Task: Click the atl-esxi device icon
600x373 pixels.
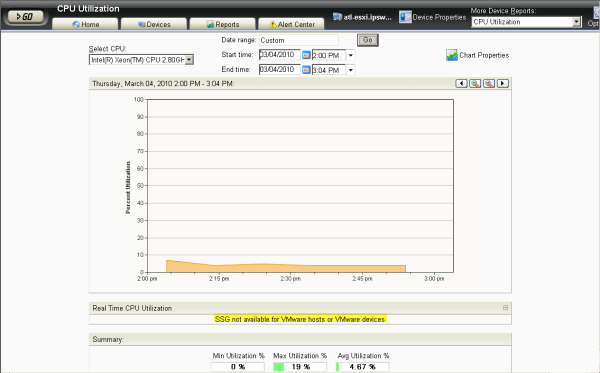Action: (x=337, y=17)
